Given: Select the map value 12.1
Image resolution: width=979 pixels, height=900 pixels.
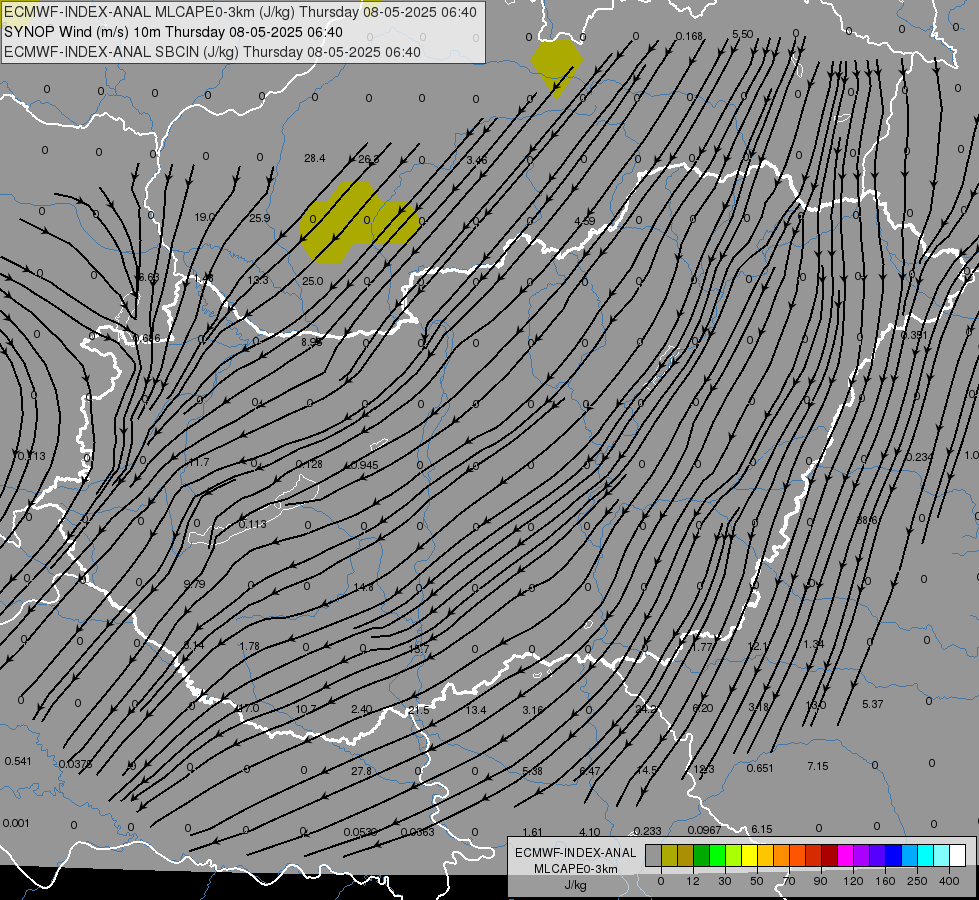Looking at the screenshot, I should point(757,646).
